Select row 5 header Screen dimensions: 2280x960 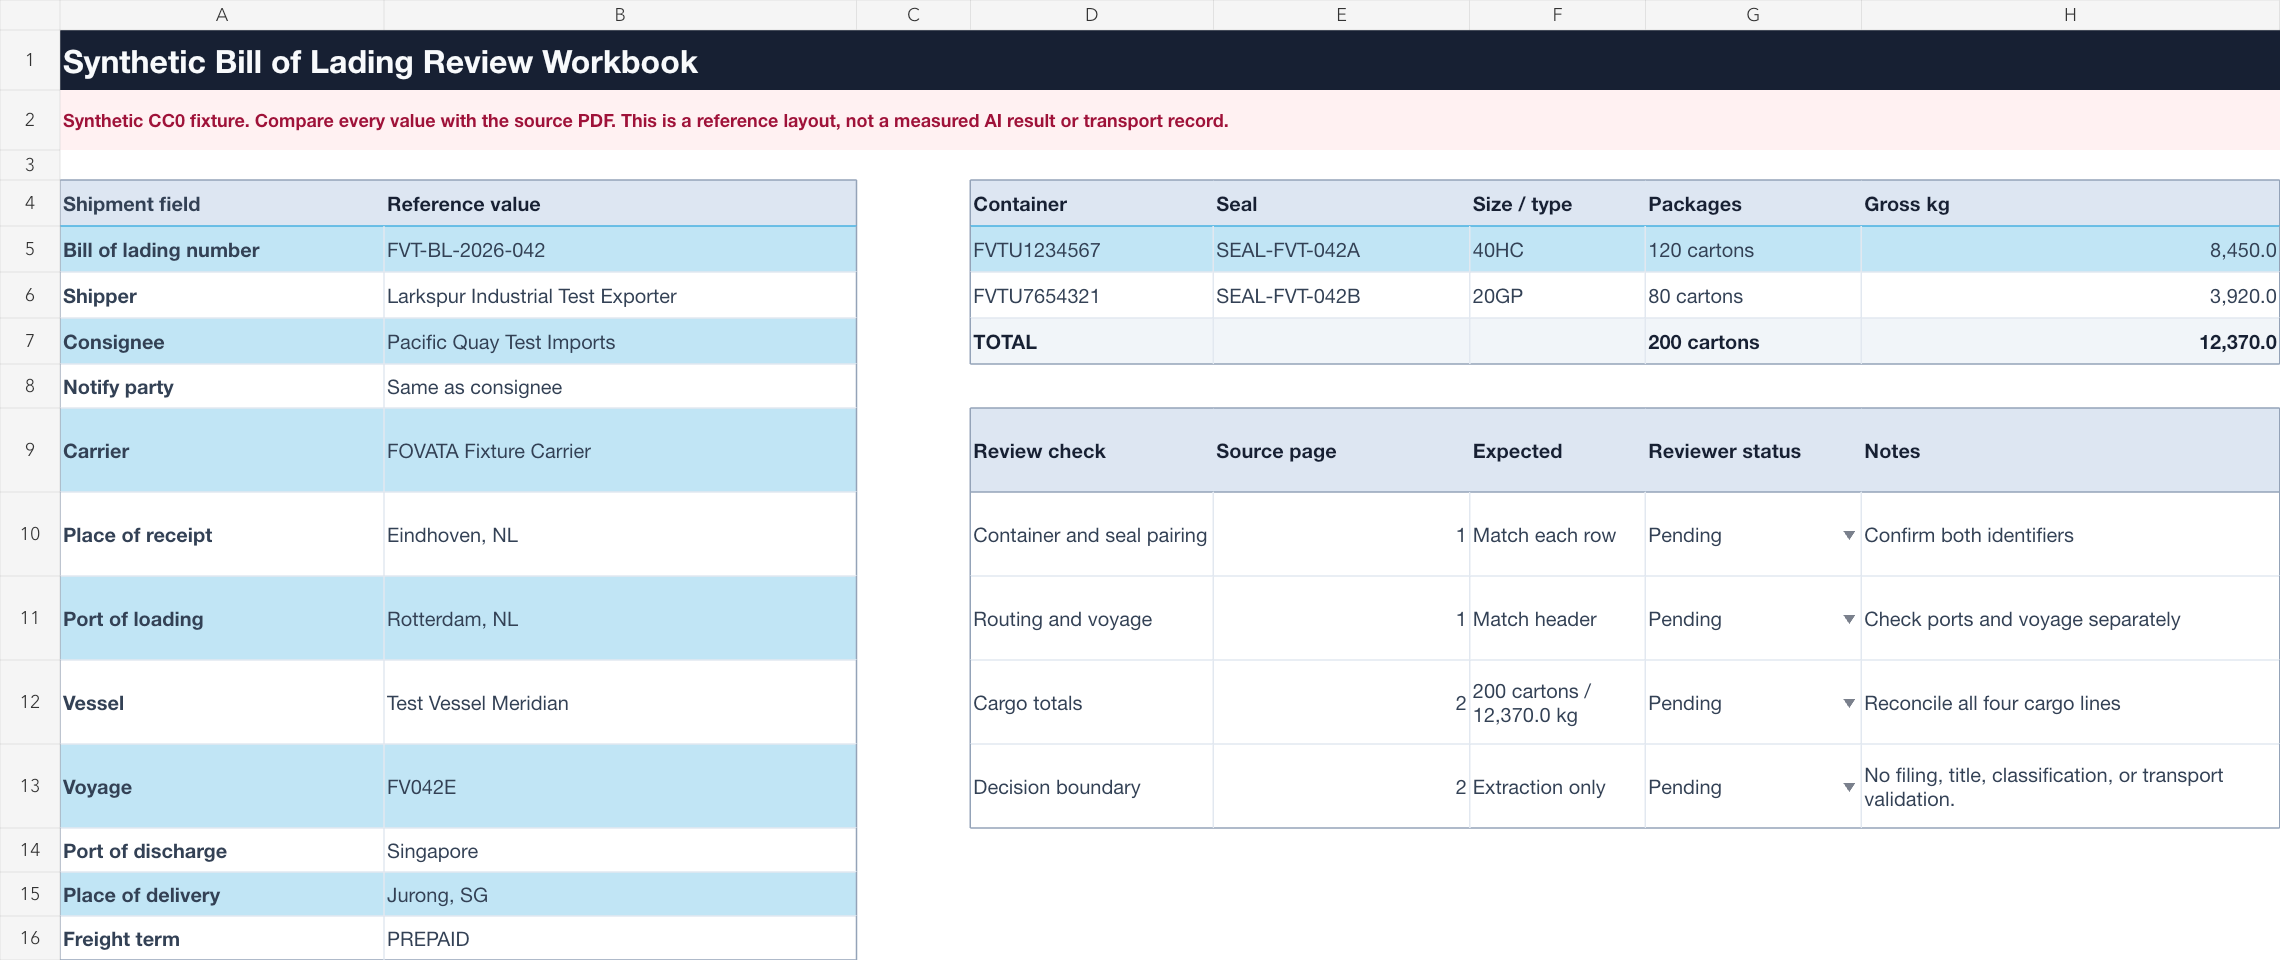(30, 249)
